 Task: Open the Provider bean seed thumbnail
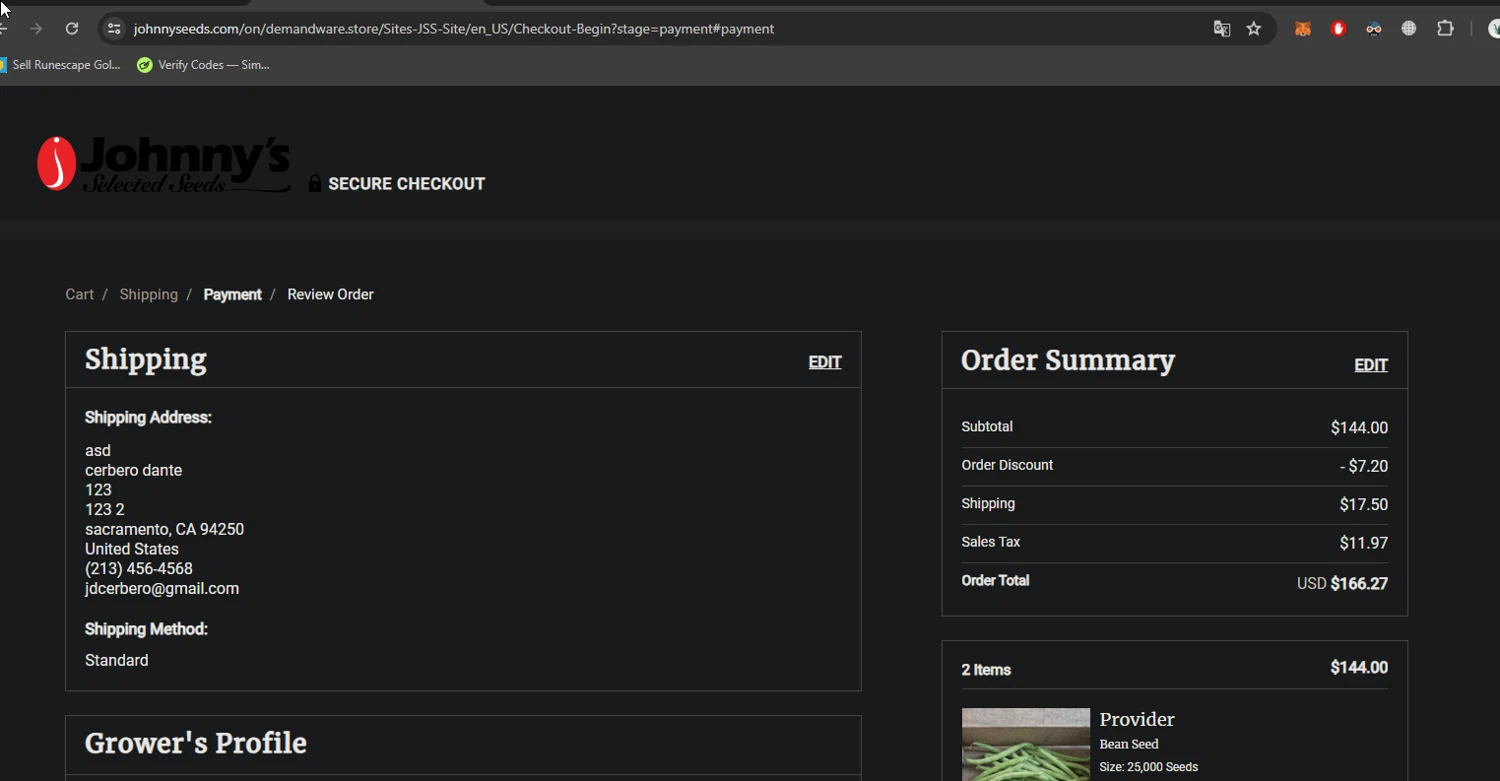[x=1026, y=744]
